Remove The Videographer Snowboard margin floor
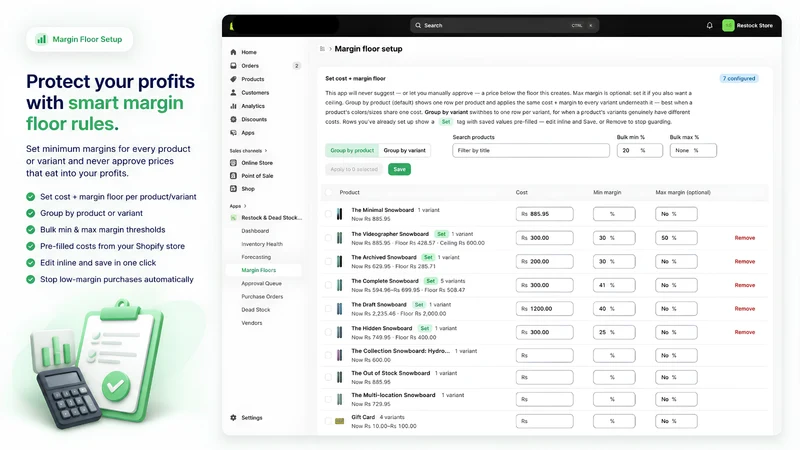This screenshot has height=450, width=800. [744, 238]
